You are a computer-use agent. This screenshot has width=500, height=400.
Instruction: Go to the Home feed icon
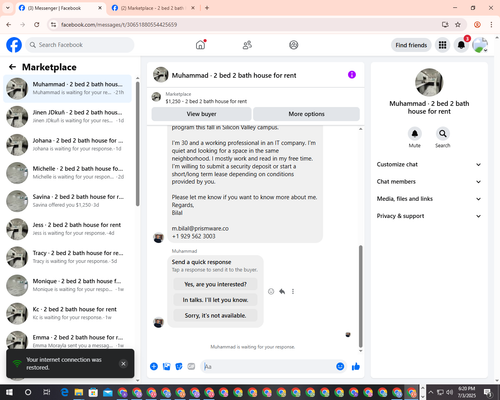[x=200, y=45]
